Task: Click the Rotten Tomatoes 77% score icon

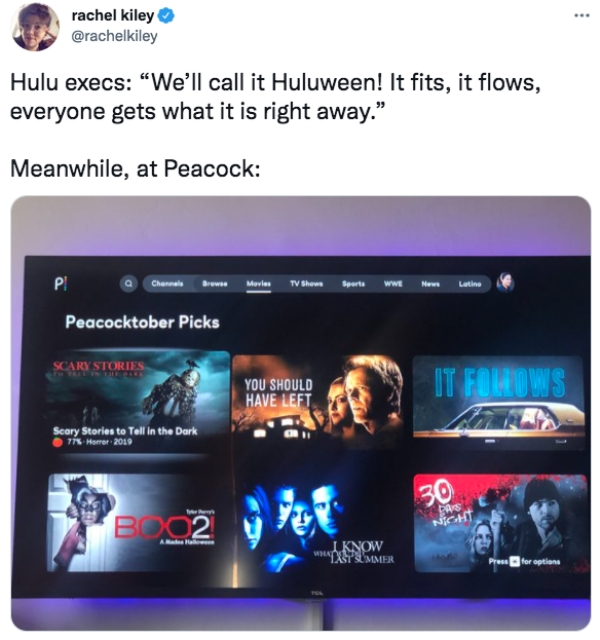Action: (x=59, y=442)
